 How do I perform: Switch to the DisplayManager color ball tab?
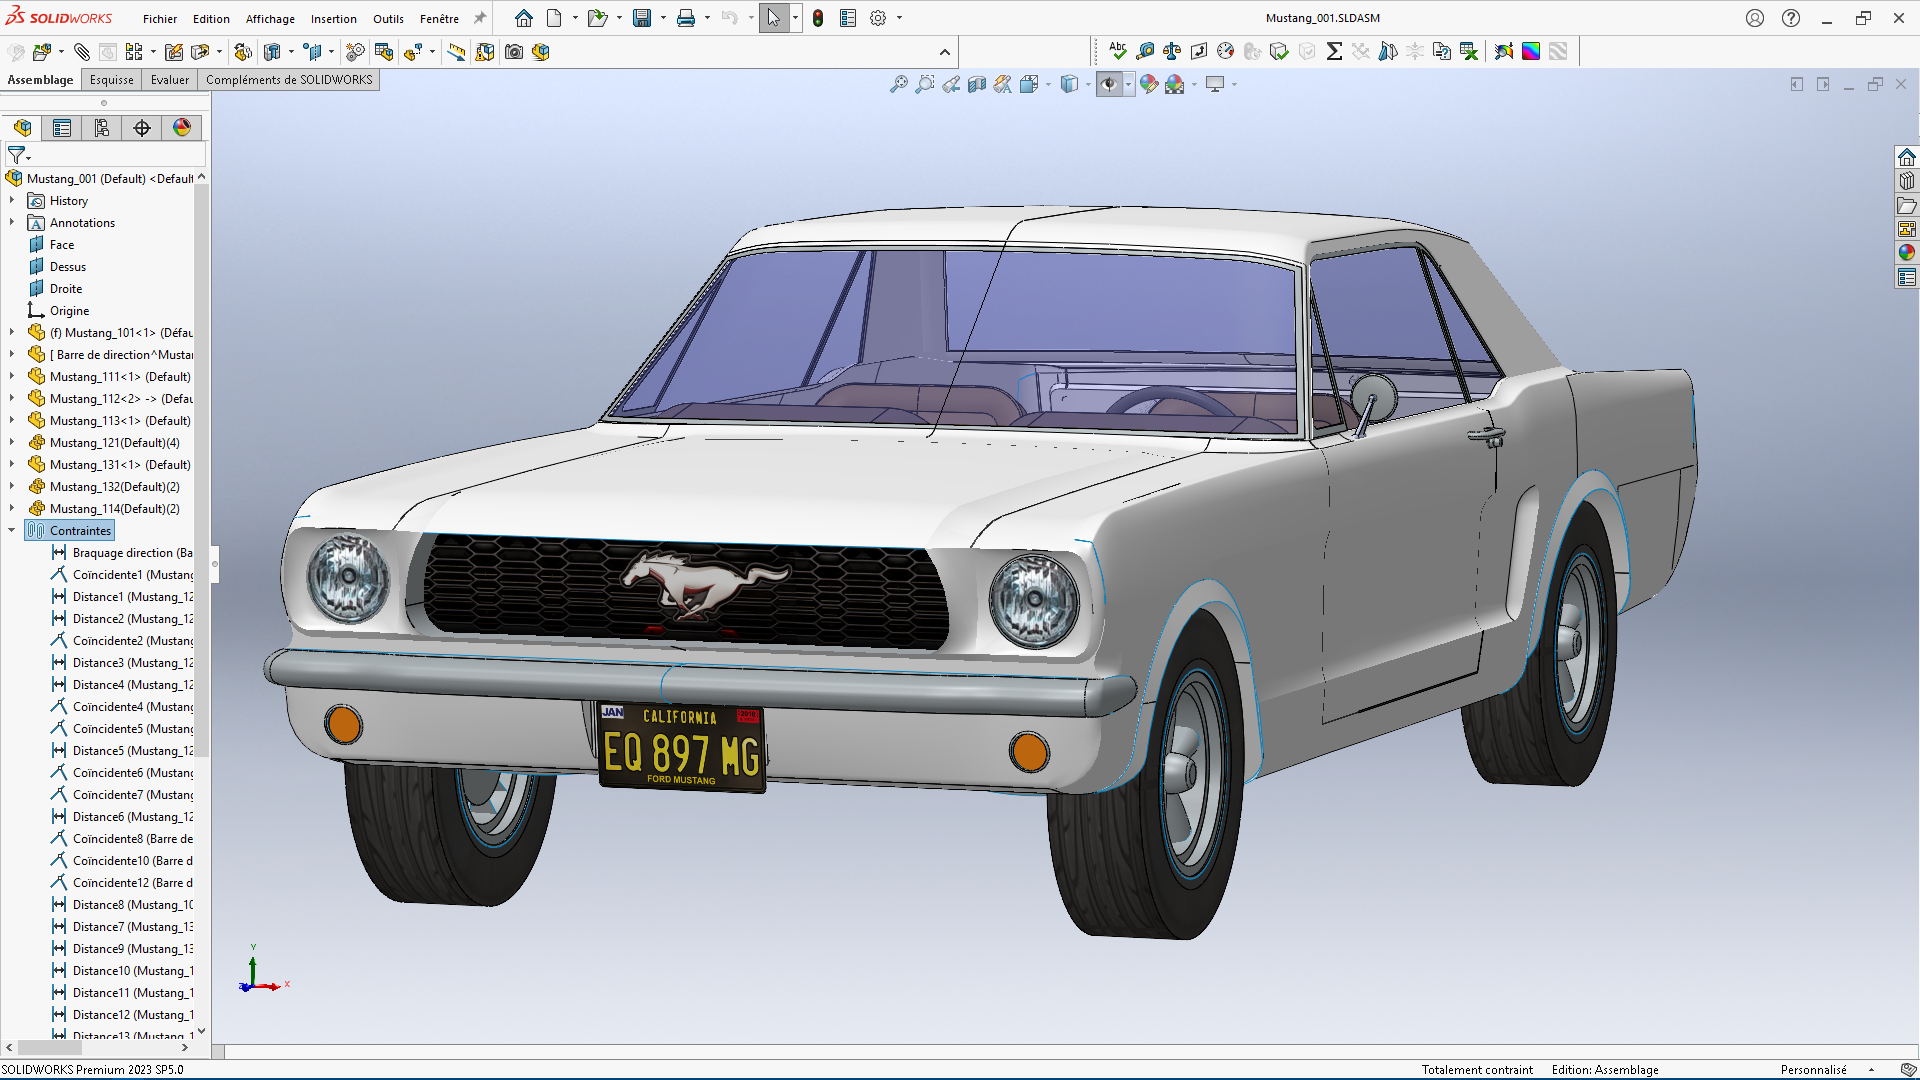pyautogui.click(x=182, y=128)
